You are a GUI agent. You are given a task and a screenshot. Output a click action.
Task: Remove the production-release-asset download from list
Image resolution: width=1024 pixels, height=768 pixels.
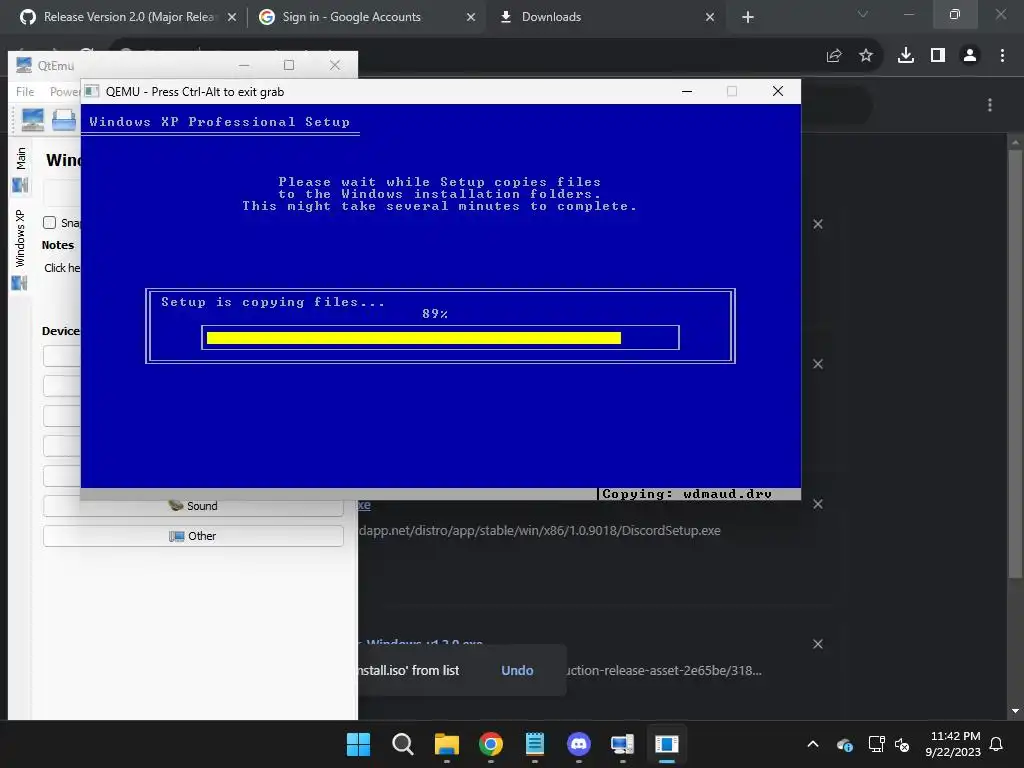click(818, 644)
